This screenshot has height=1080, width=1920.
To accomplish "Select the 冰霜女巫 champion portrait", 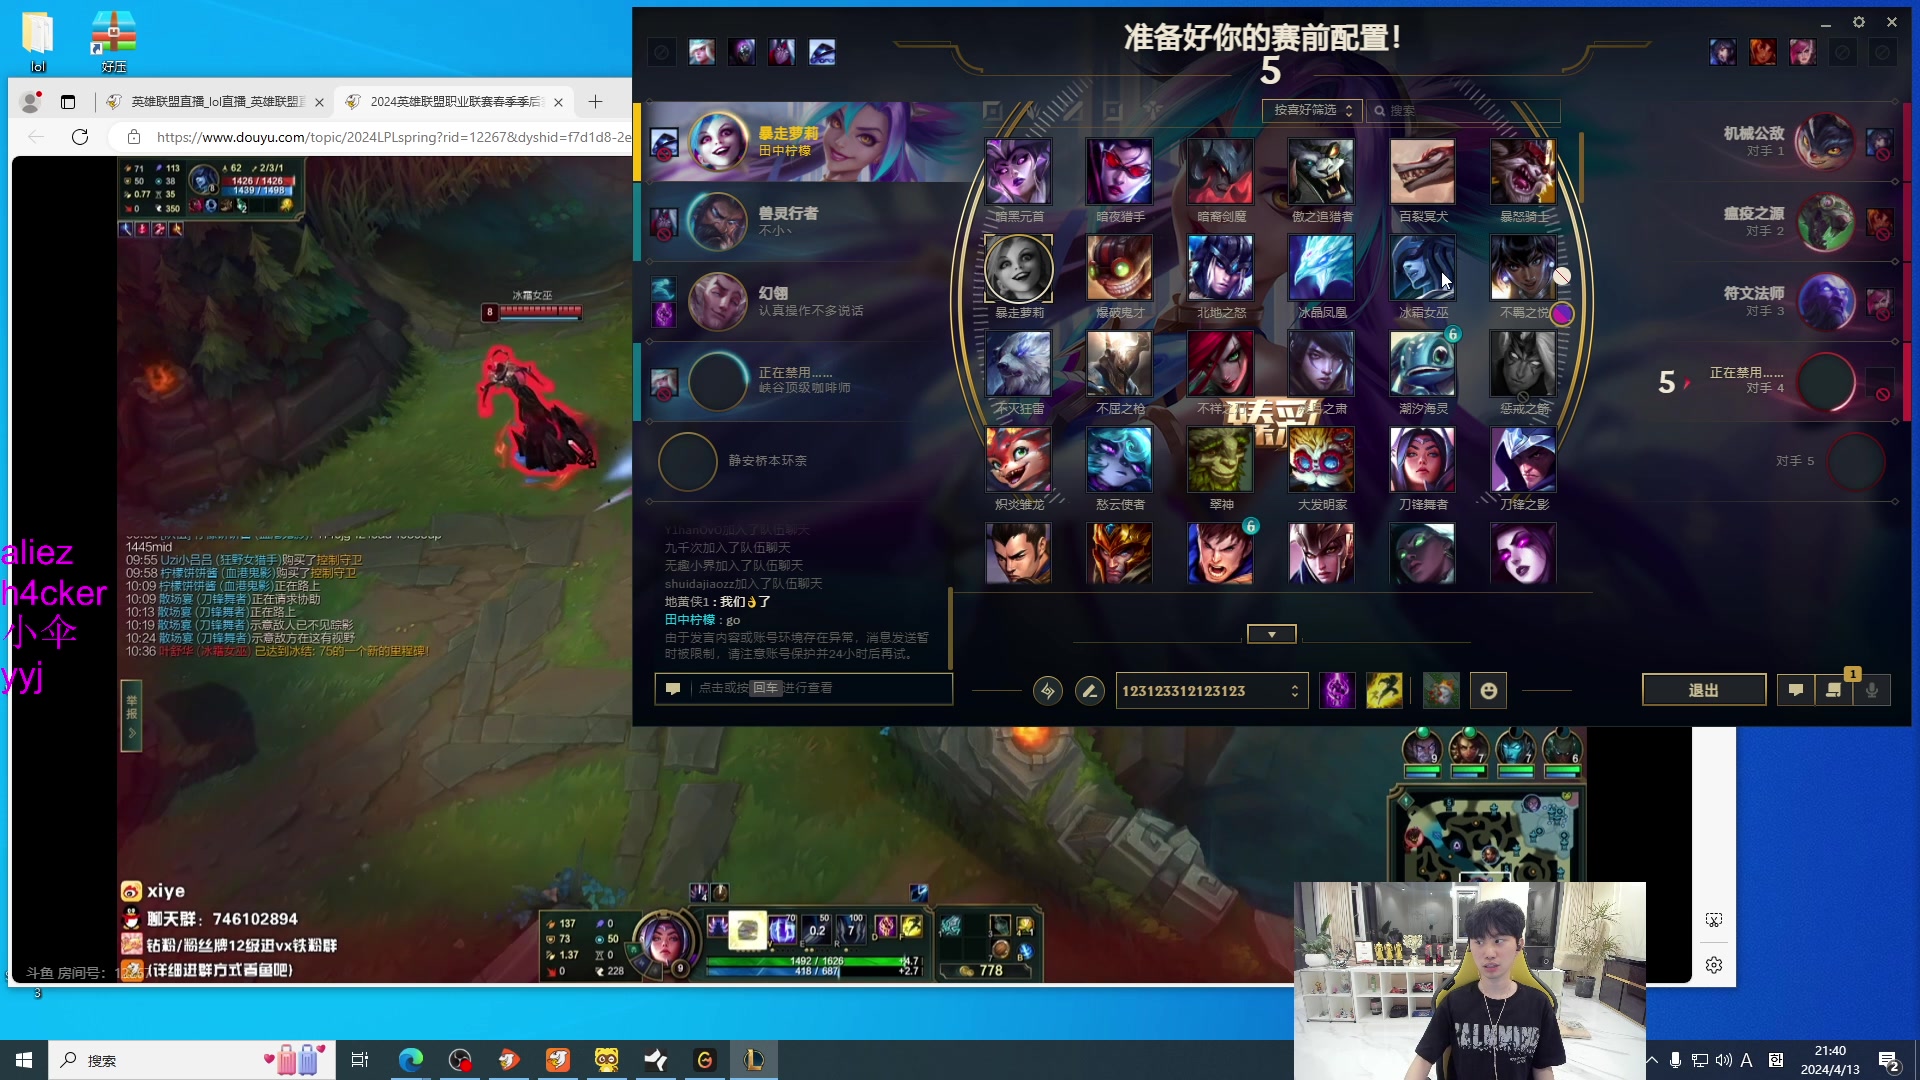I will [1422, 268].
